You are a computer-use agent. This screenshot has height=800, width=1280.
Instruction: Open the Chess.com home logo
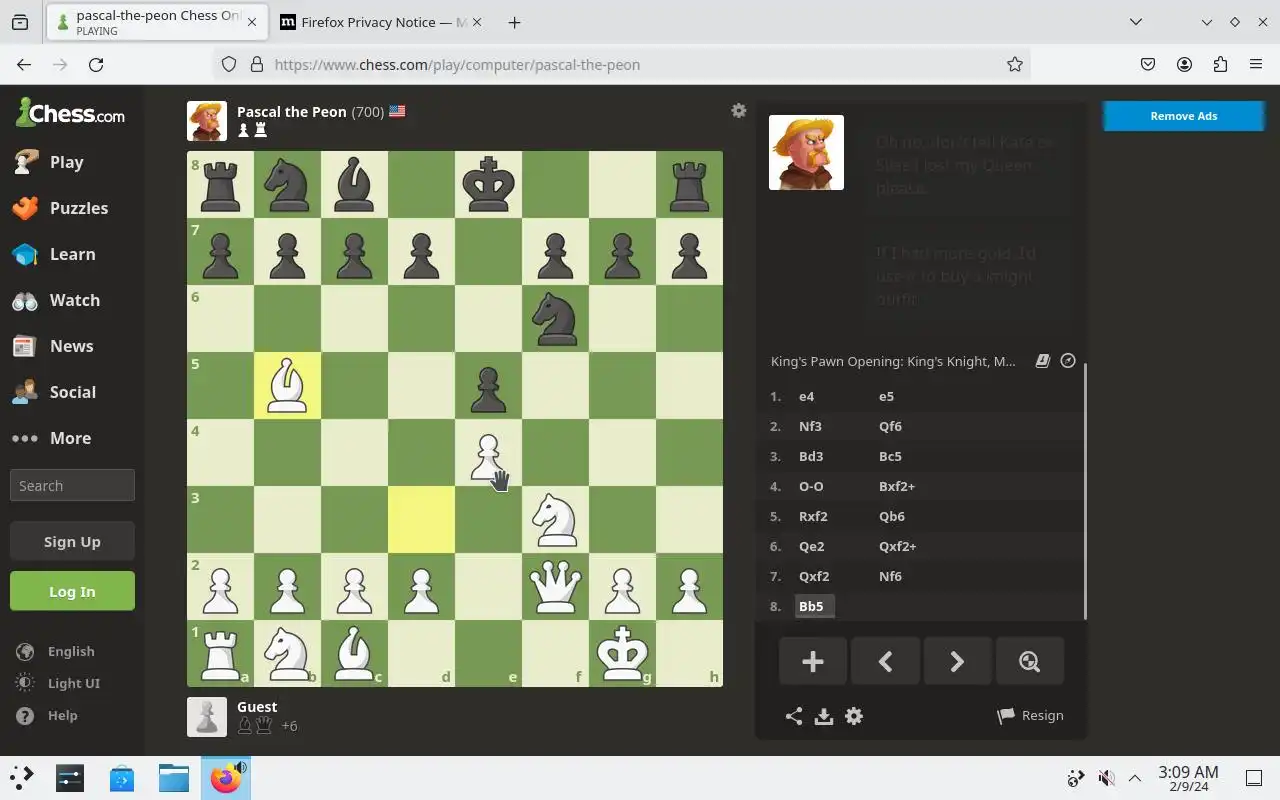click(70, 113)
